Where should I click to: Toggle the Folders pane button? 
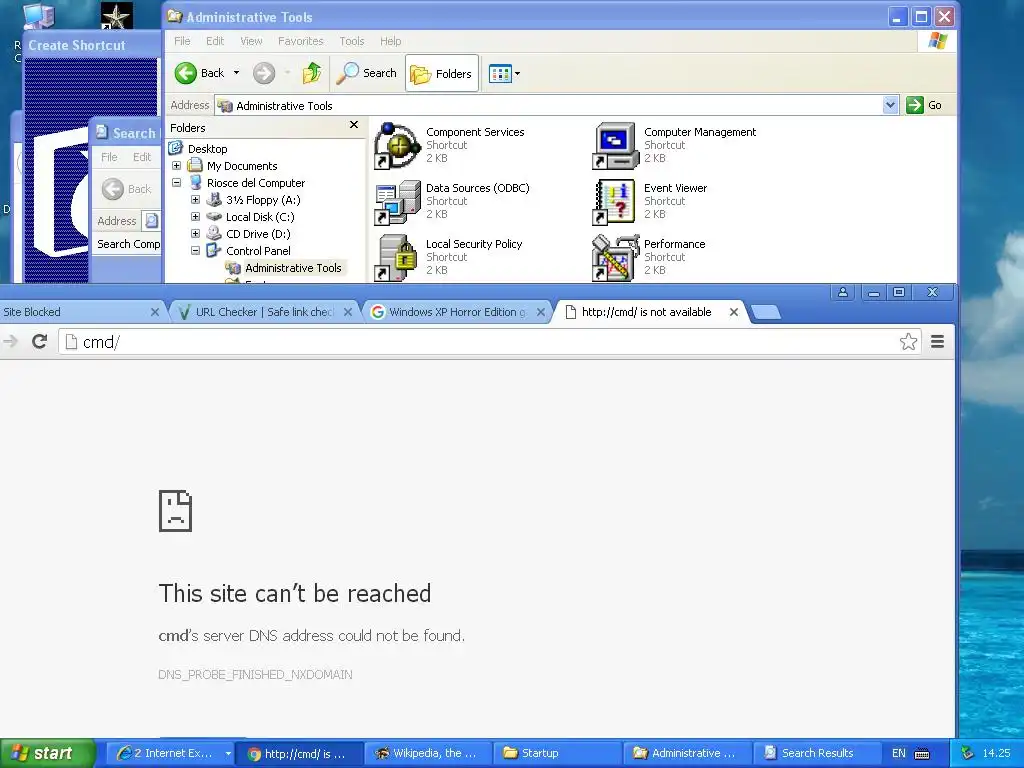point(441,73)
